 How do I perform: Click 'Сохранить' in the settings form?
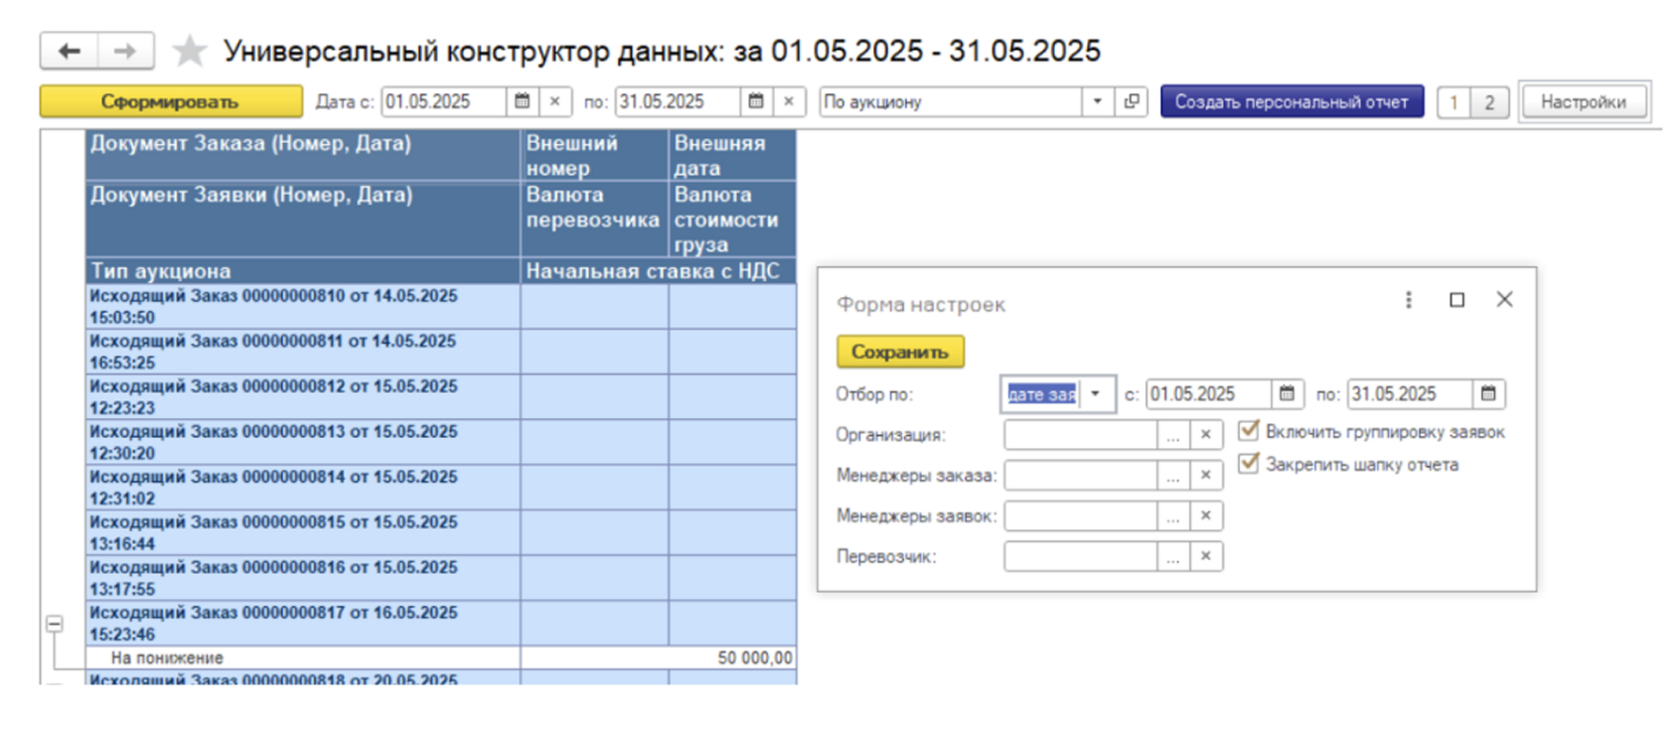900,352
